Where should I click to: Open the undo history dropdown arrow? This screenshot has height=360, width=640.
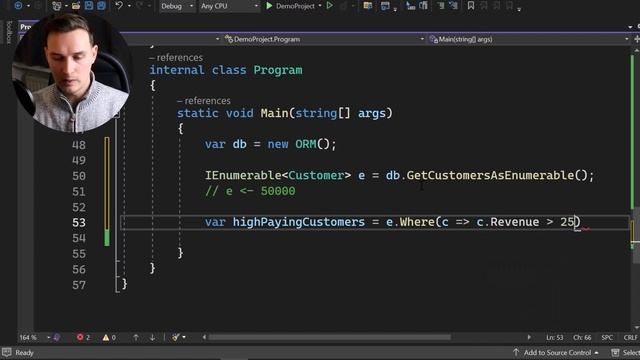point(129,6)
